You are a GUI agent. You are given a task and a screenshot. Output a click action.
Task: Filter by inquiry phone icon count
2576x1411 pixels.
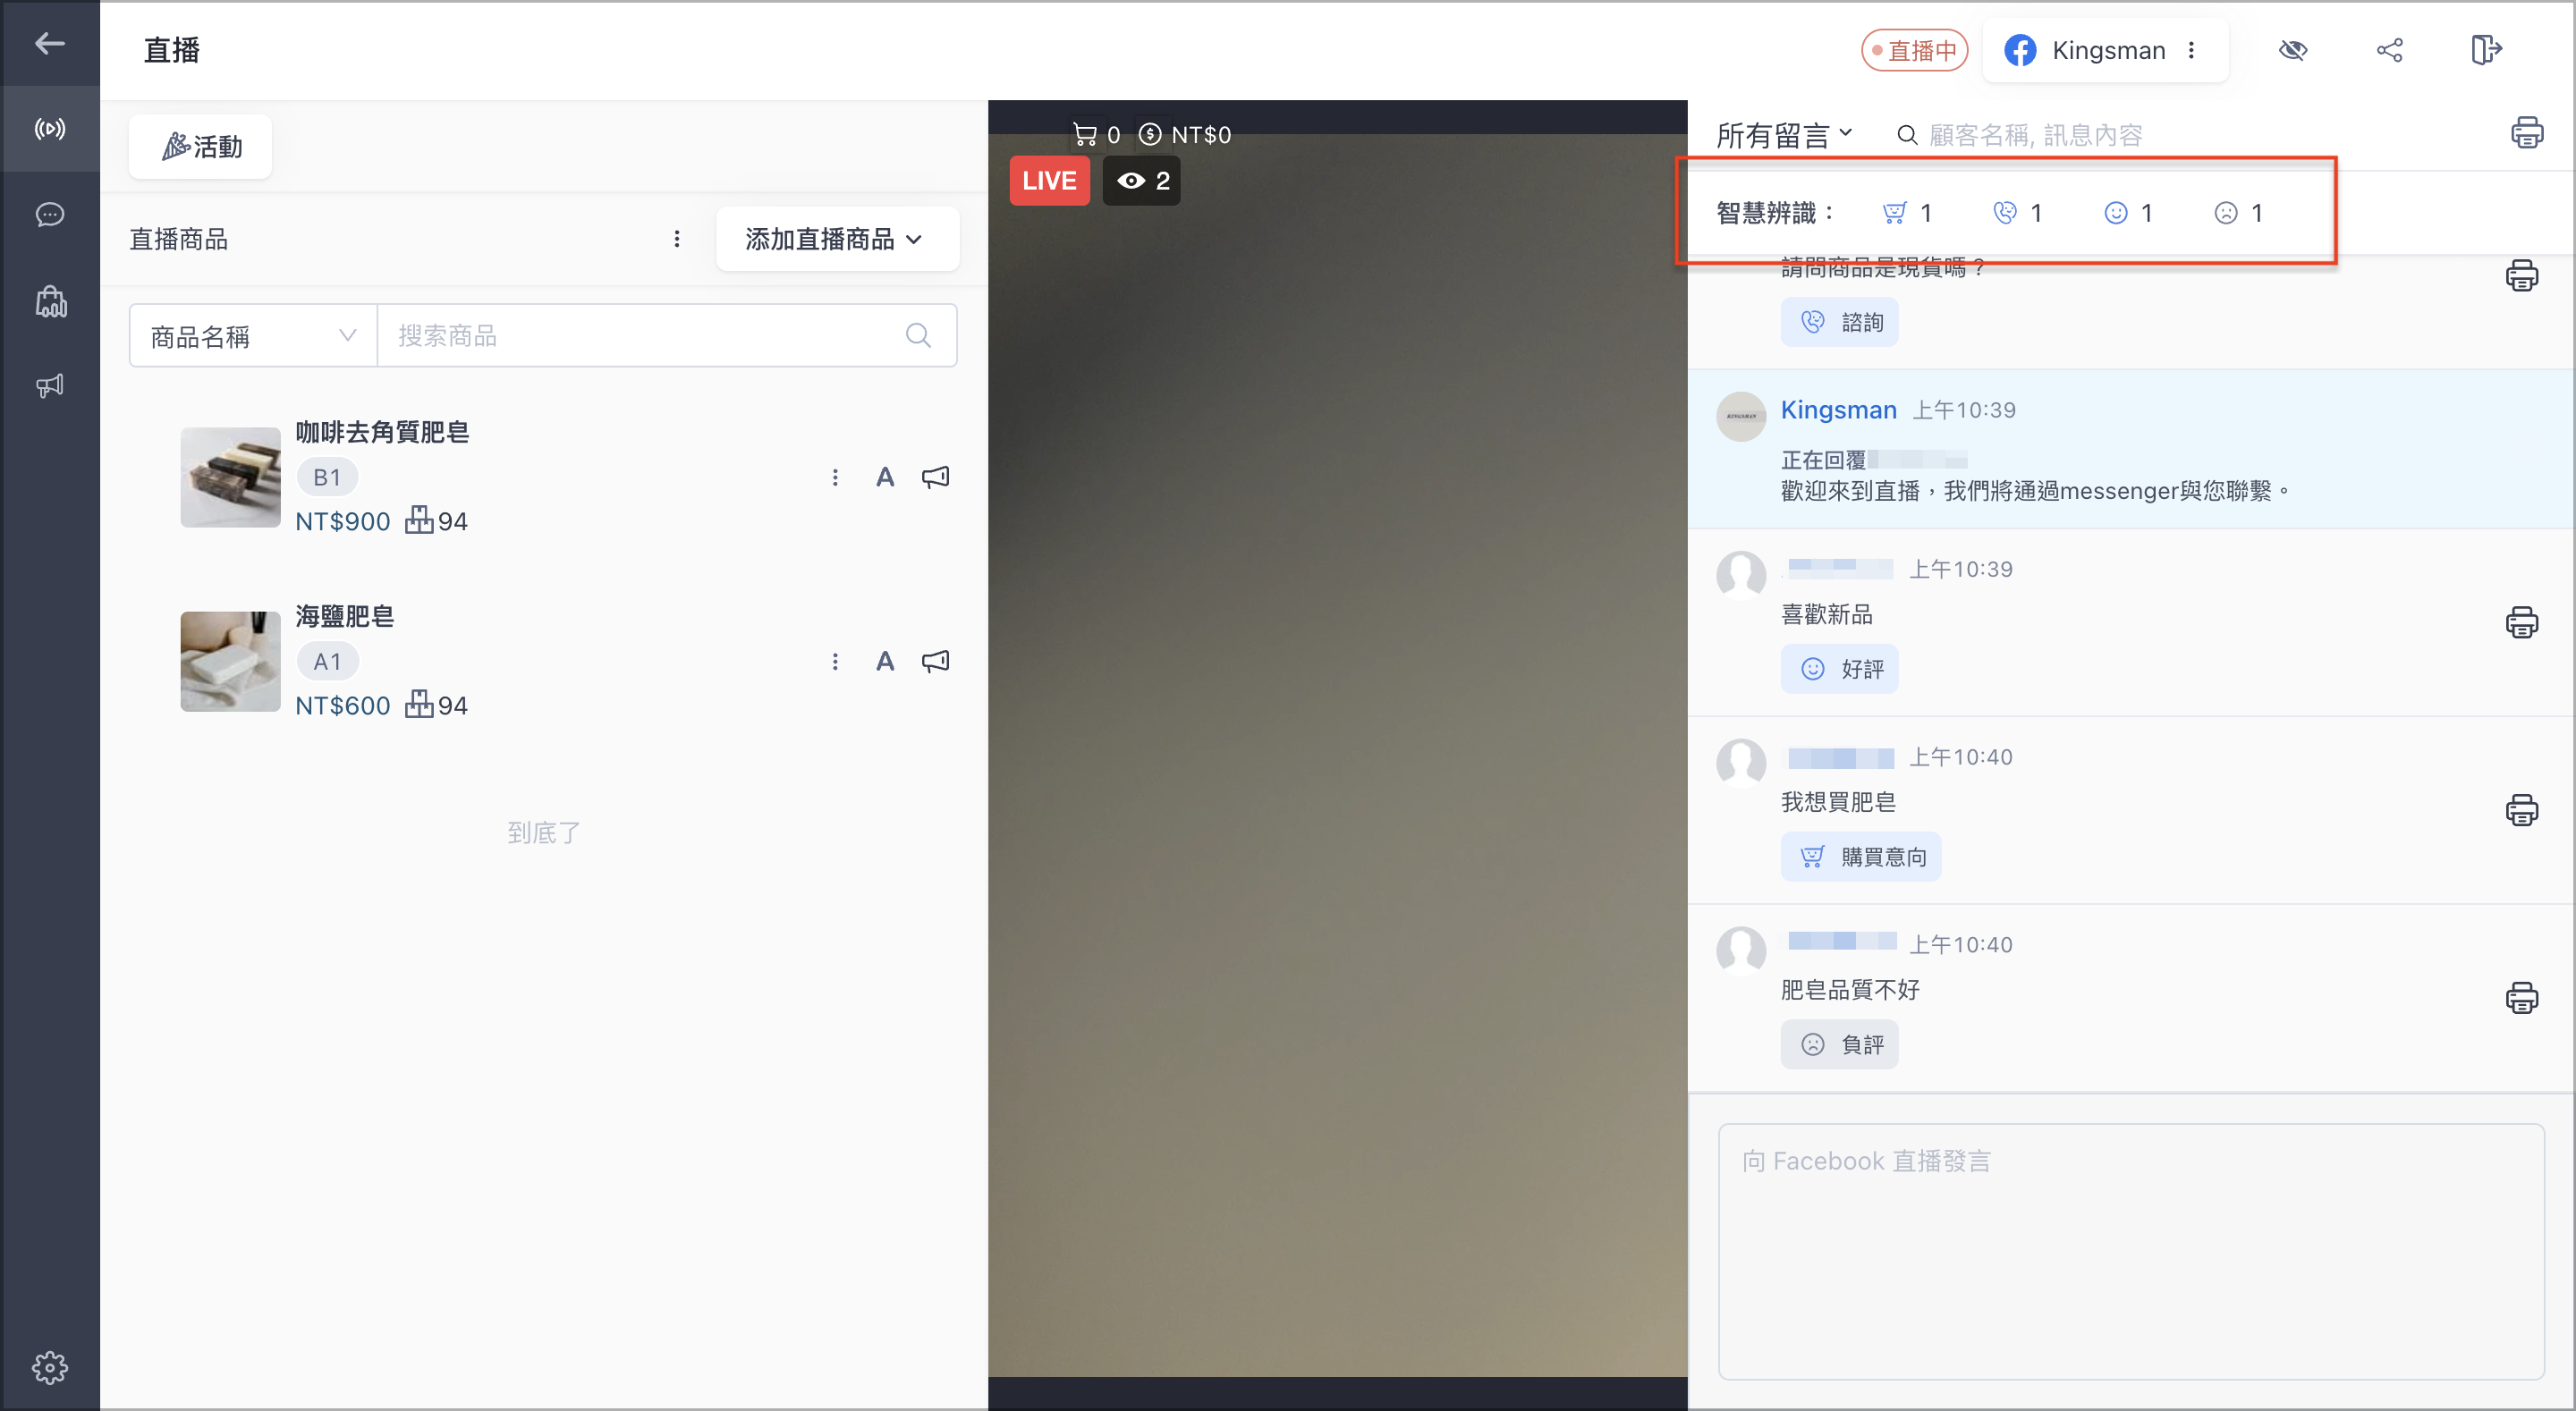(x=2017, y=213)
